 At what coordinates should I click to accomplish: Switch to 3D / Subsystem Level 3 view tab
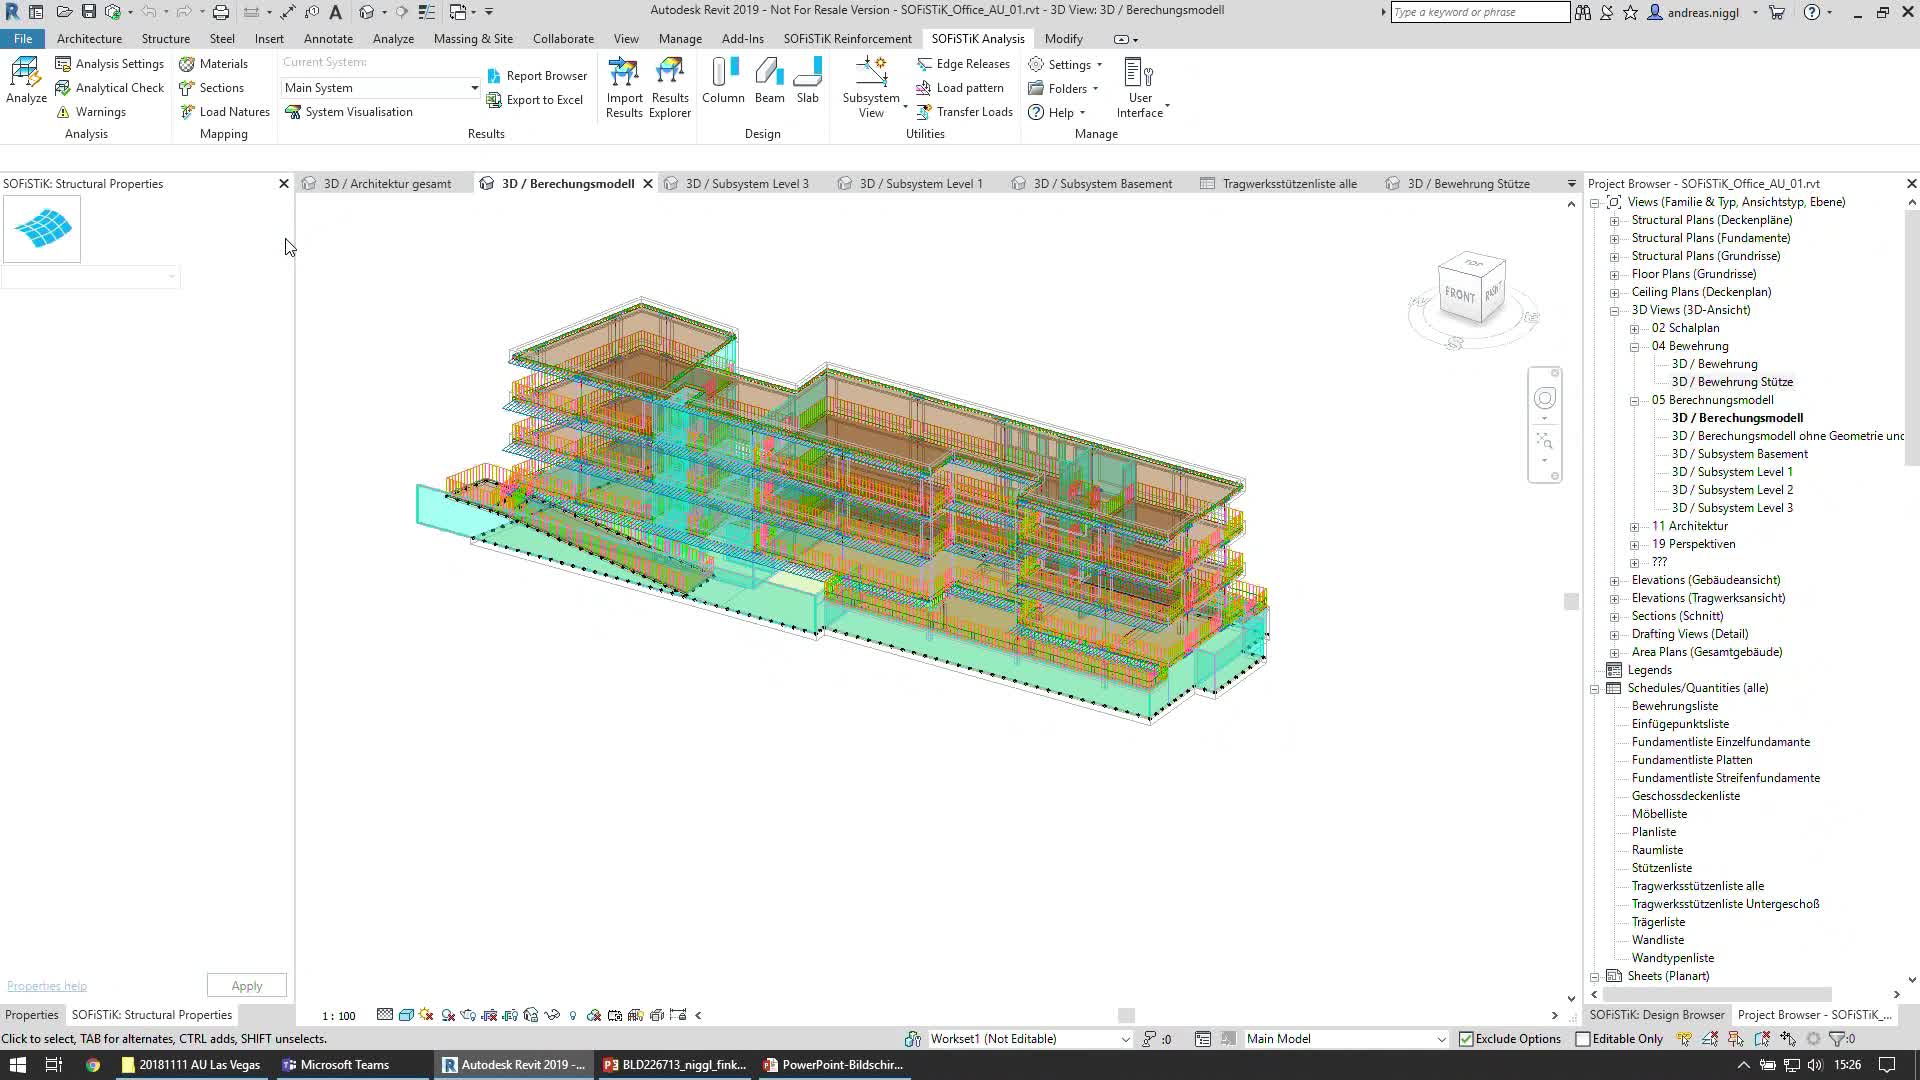click(x=746, y=184)
